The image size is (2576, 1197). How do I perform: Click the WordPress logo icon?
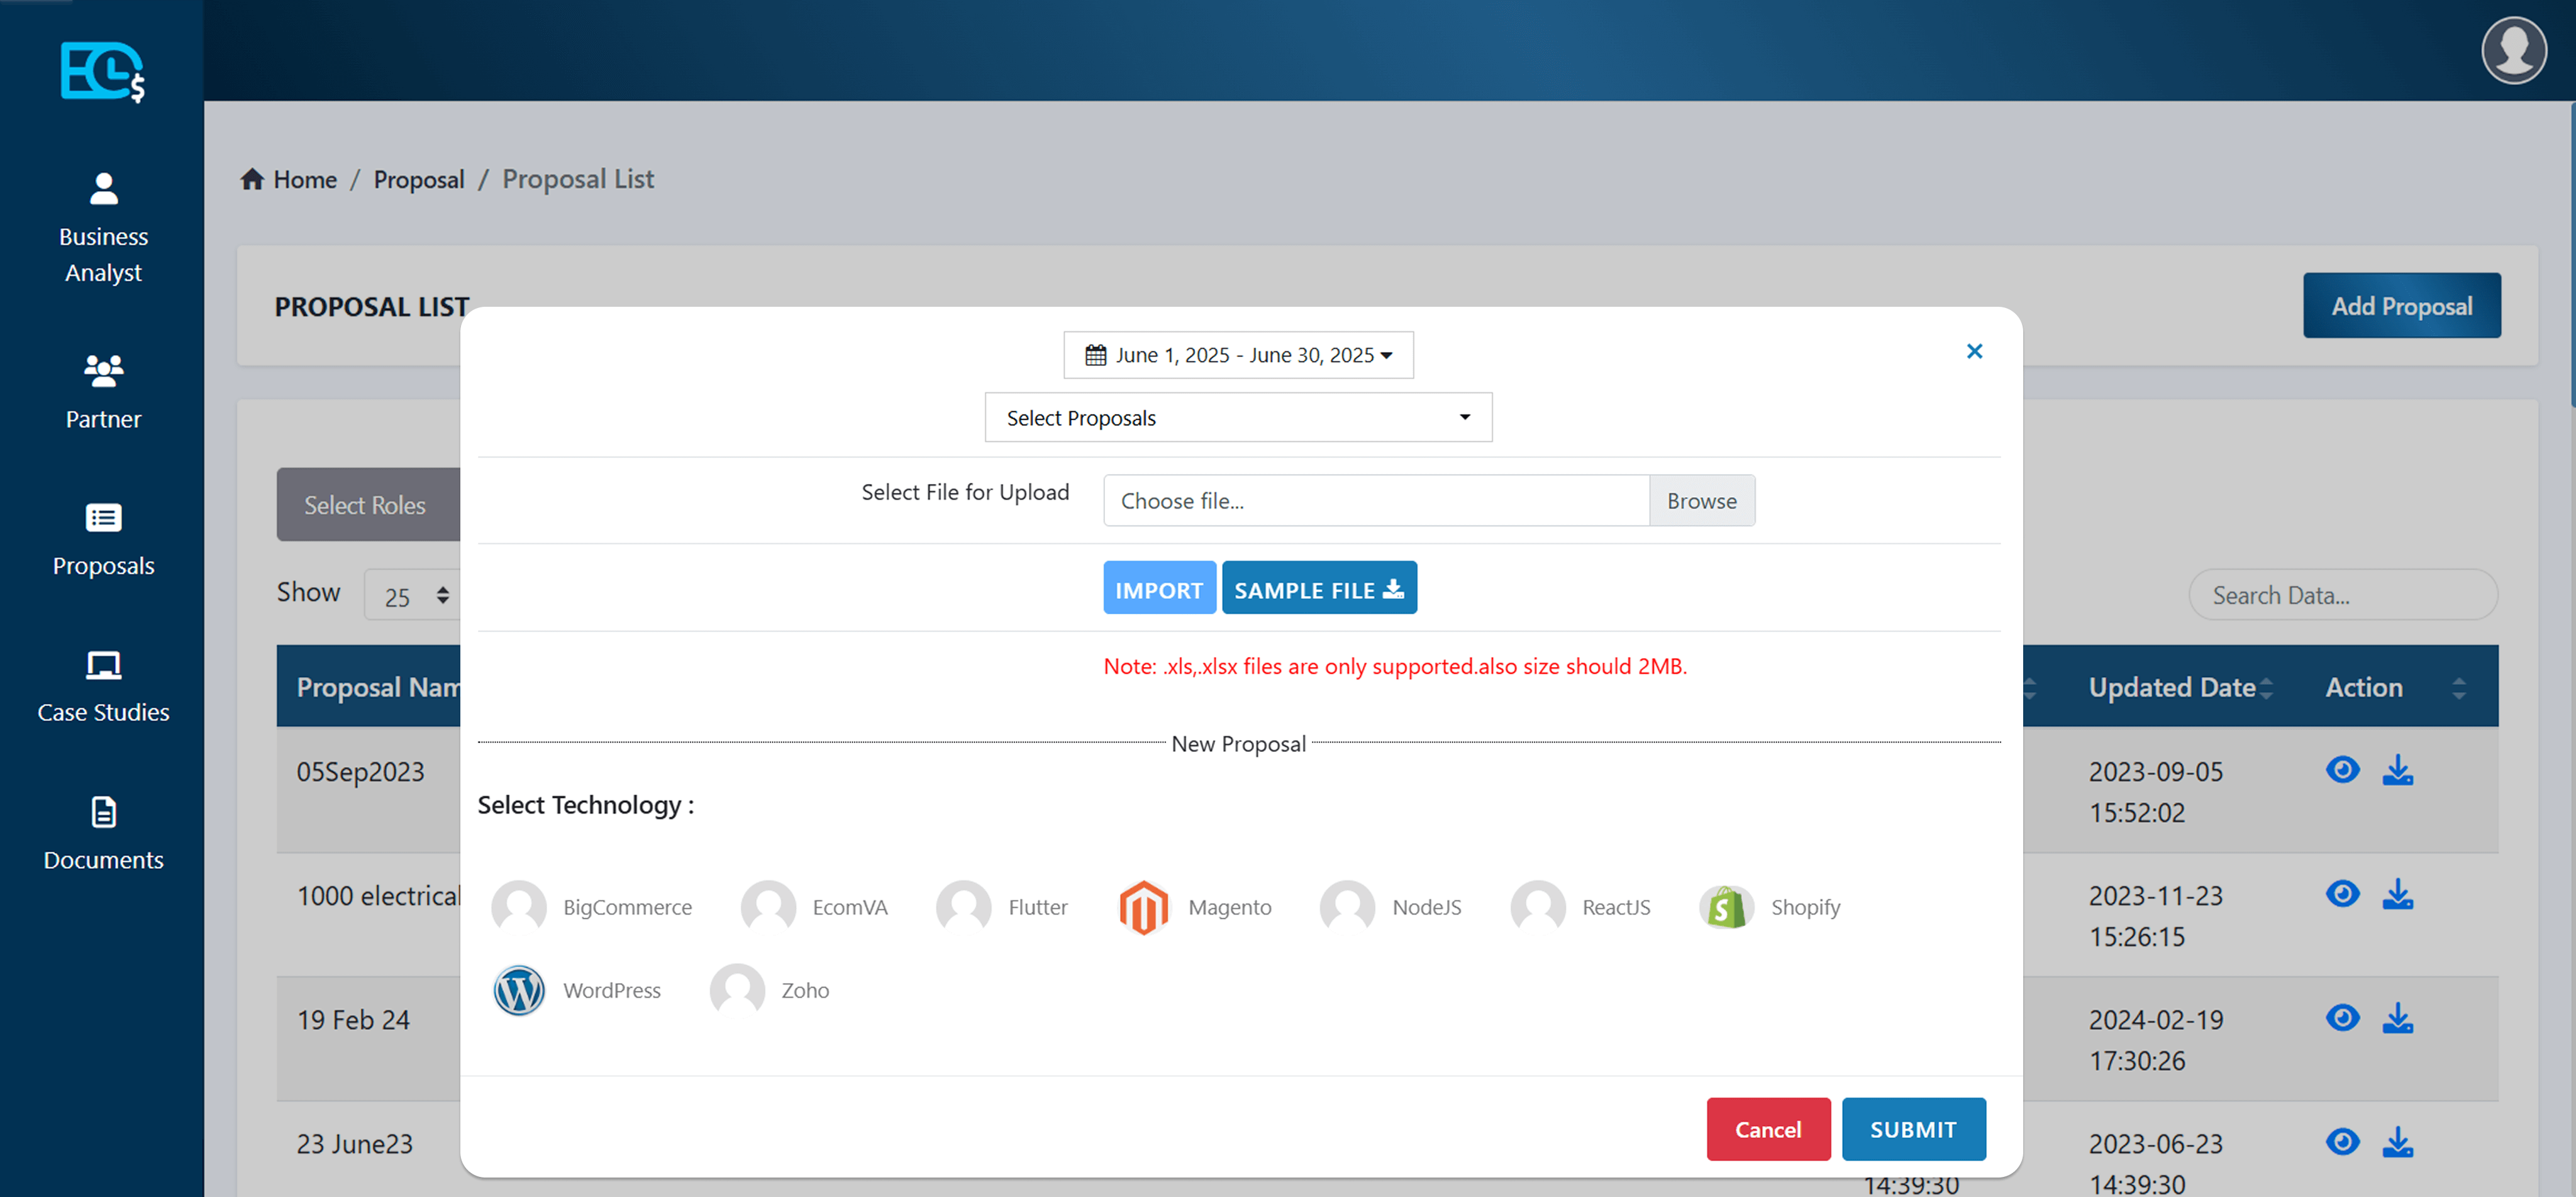(x=519, y=990)
